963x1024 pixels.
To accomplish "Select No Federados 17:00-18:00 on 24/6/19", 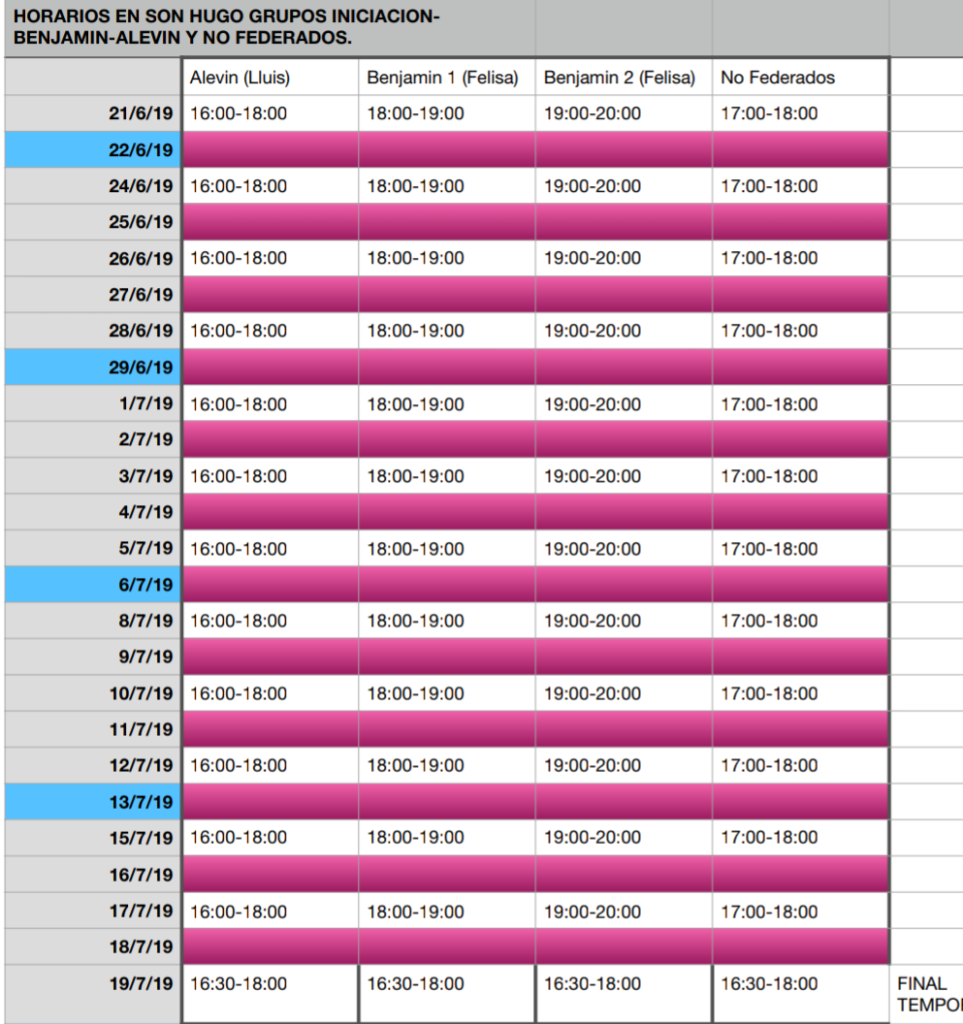I will pyautogui.click(x=800, y=186).
